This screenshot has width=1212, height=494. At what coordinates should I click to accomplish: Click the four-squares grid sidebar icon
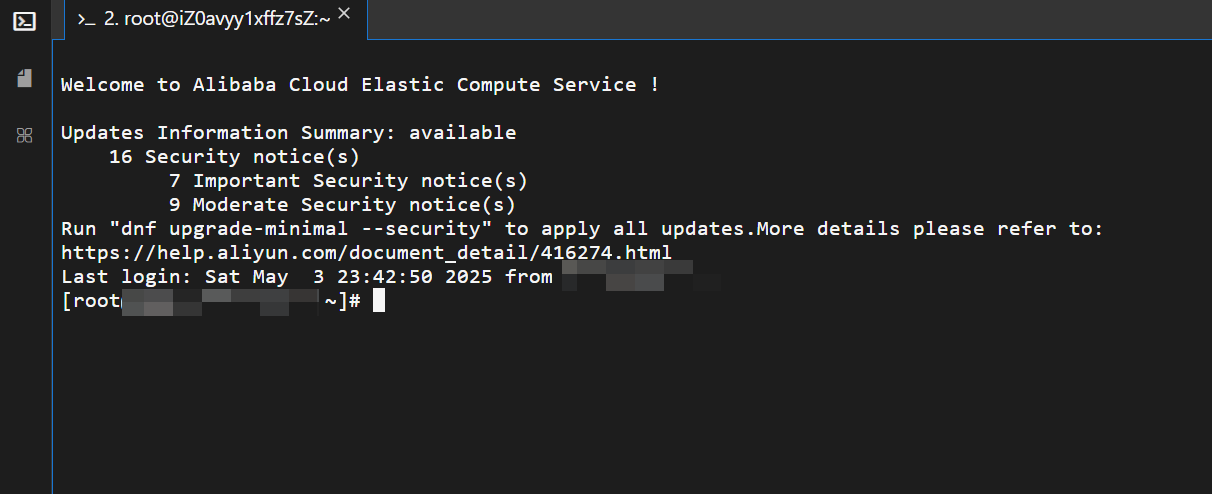25,135
